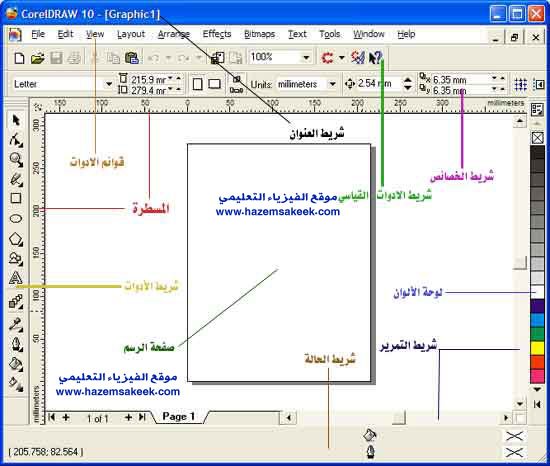The width and height of the screenshot is (550, 466).
Task: Open the Letter paper size dropdown
Action: 62,84
